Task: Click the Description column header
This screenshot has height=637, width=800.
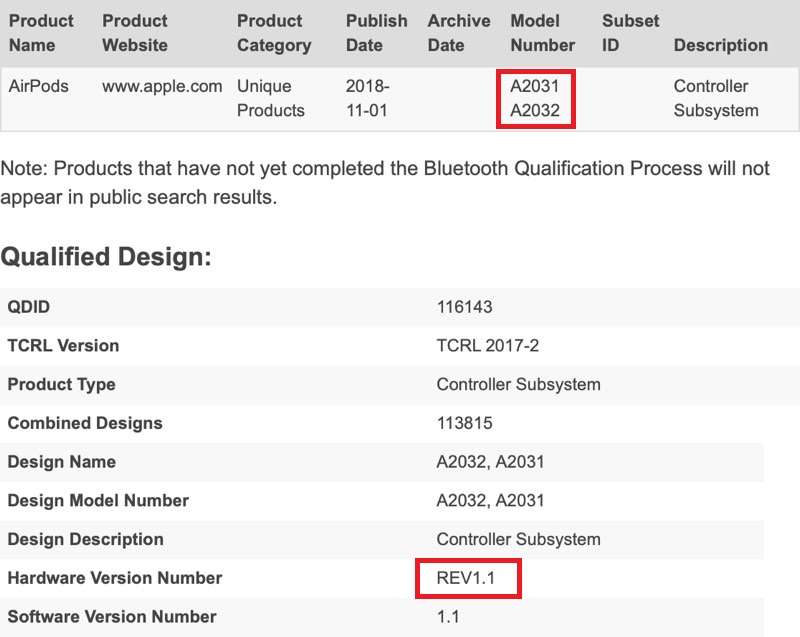Action: coord(720,45)
